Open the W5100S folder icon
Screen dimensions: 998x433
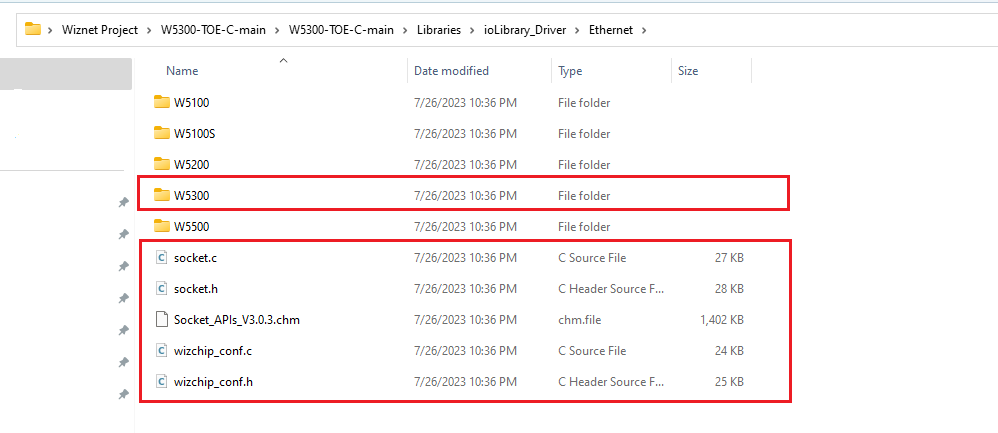point(162,133)
